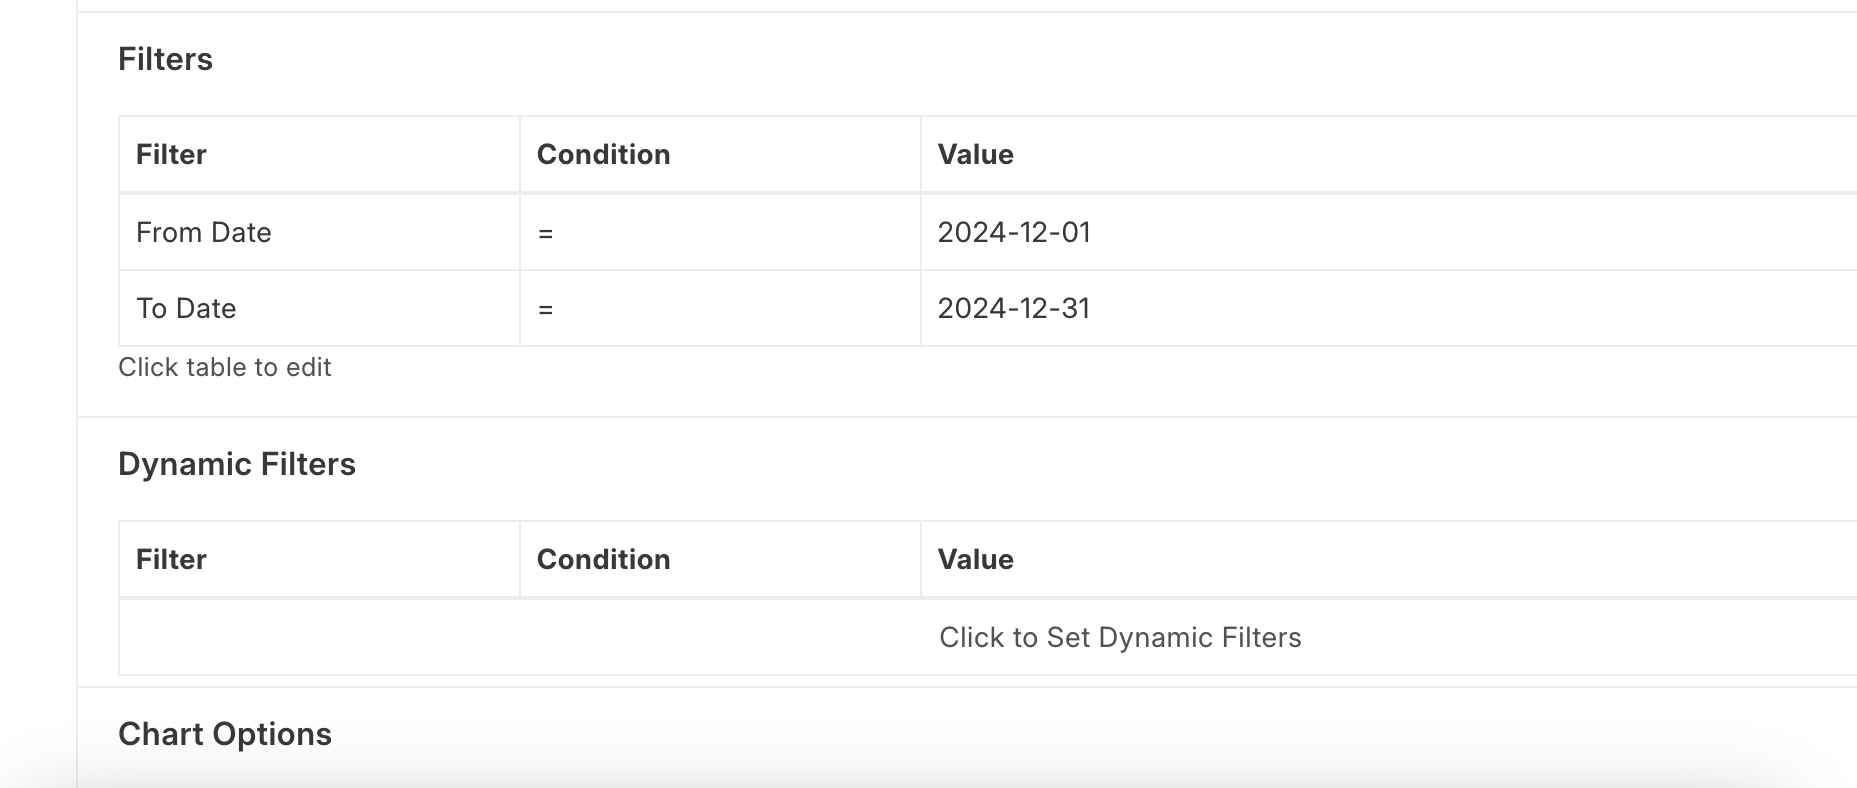Click the From Date filter cell
This screenshot has width=1857, height=788.
pyautogui.click(x=204, y=232)
